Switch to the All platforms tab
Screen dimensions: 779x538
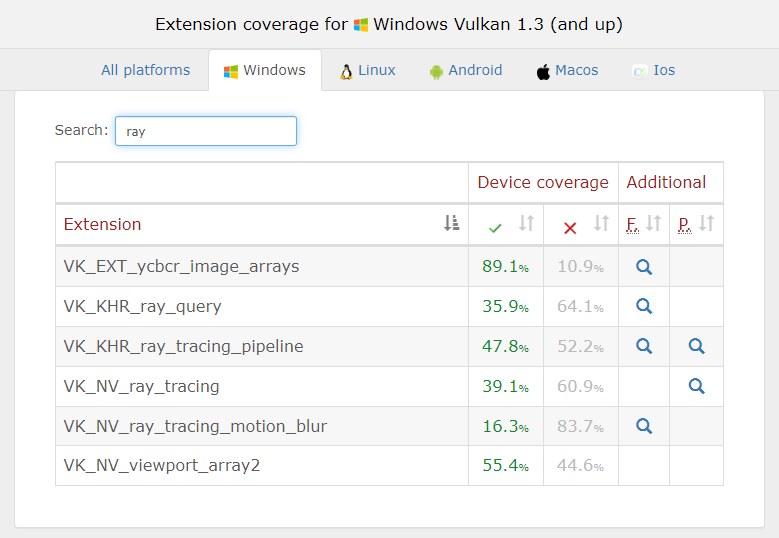(x=146, y=70)
